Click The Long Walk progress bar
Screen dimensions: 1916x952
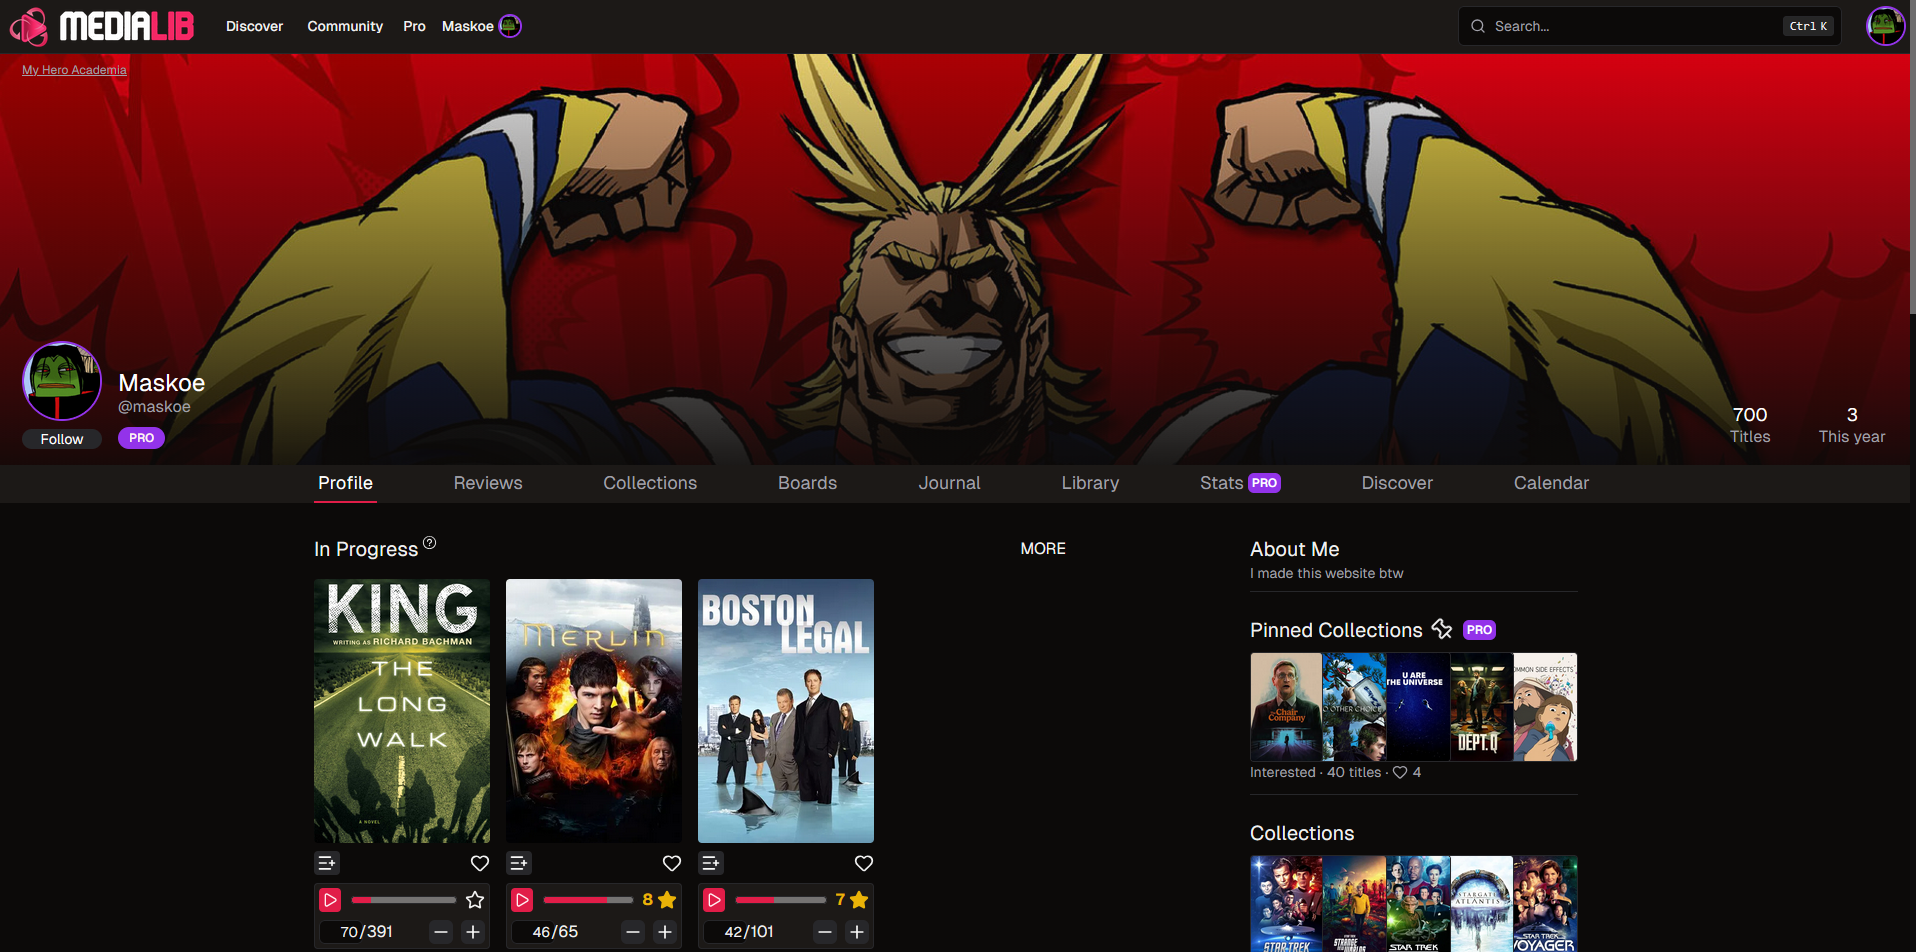[x=404, y=900]
